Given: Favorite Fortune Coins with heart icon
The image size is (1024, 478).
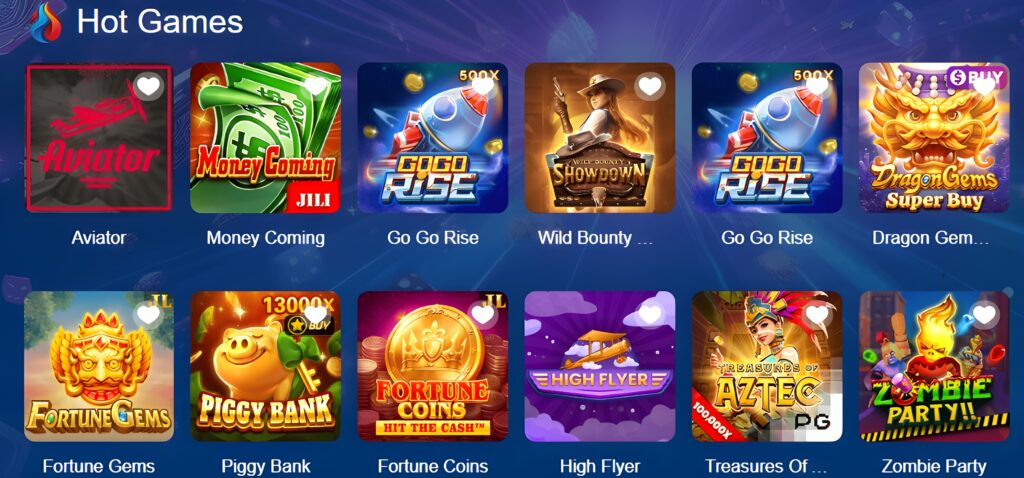Looking at the screenshot, I should [483, 314].
